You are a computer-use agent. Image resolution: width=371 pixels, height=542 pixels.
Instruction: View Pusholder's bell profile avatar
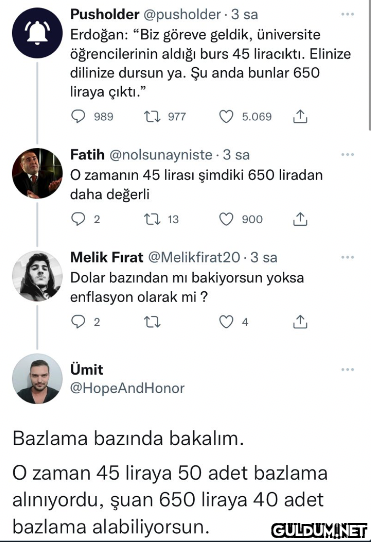point(37,33)
